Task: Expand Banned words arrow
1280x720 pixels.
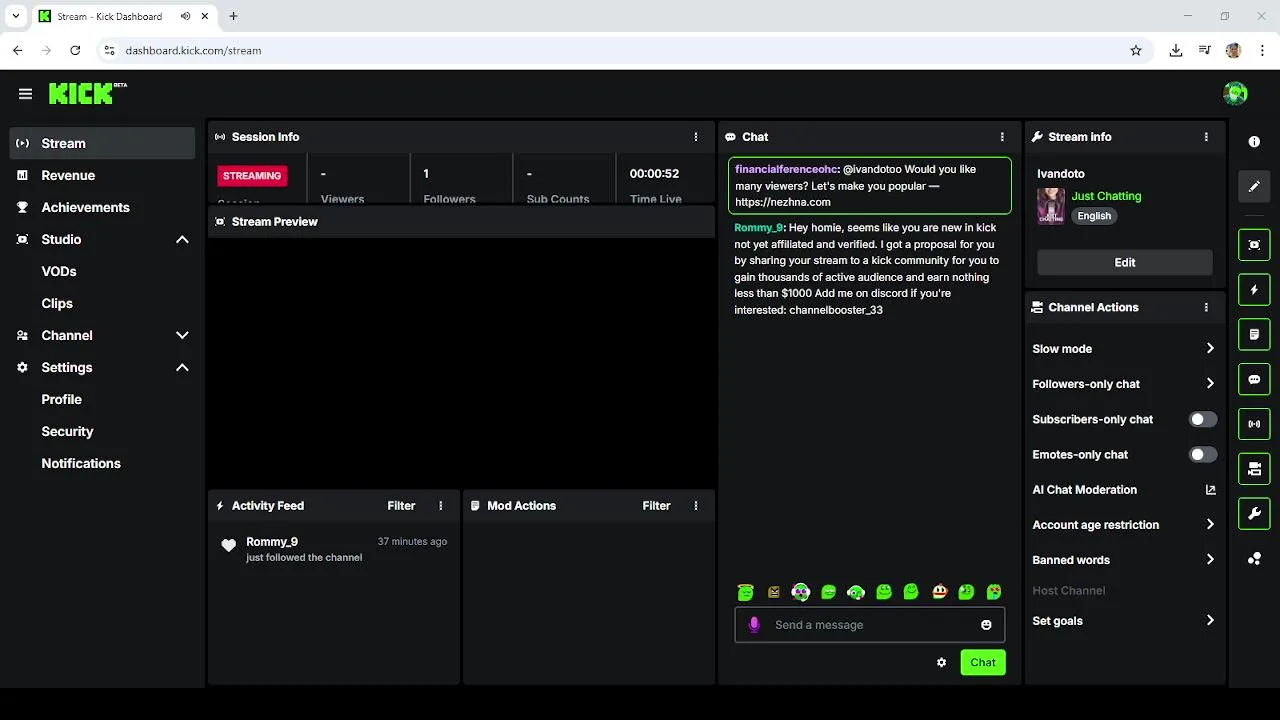Action: coord(1210,560)
